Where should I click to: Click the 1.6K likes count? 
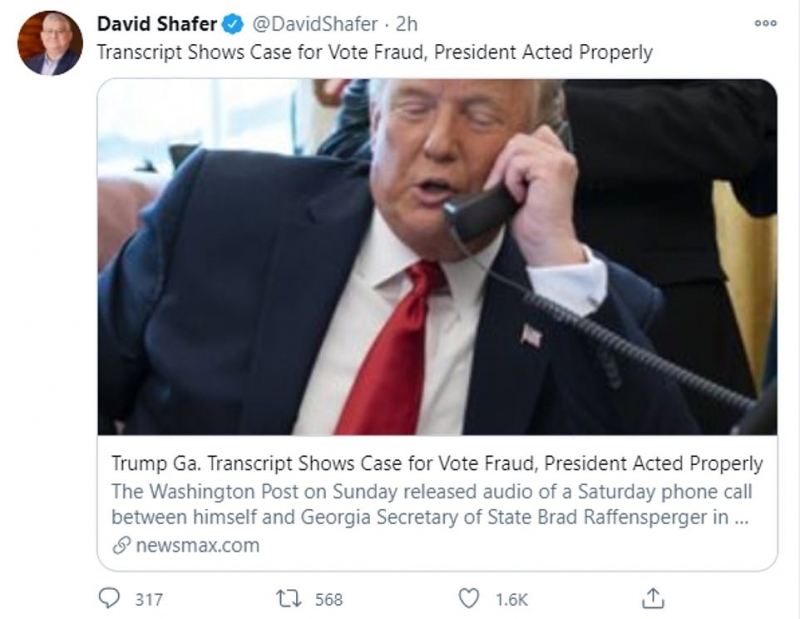[x=511, y=599]
